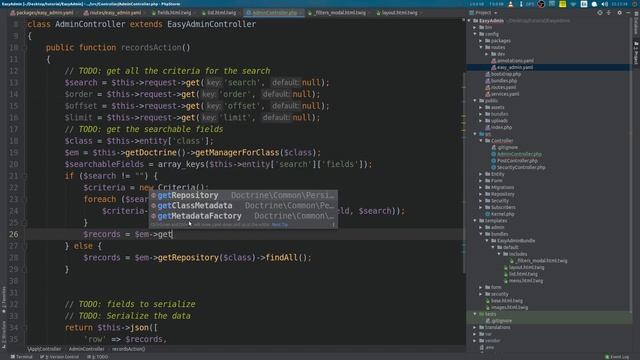Collapse the routes folder
Screen dimensions: 640x360
481,47
